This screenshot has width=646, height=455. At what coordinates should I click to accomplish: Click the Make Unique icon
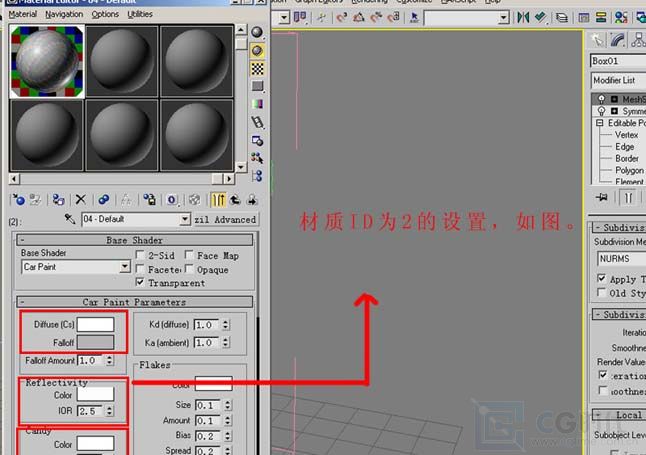(x=126, y=200)
